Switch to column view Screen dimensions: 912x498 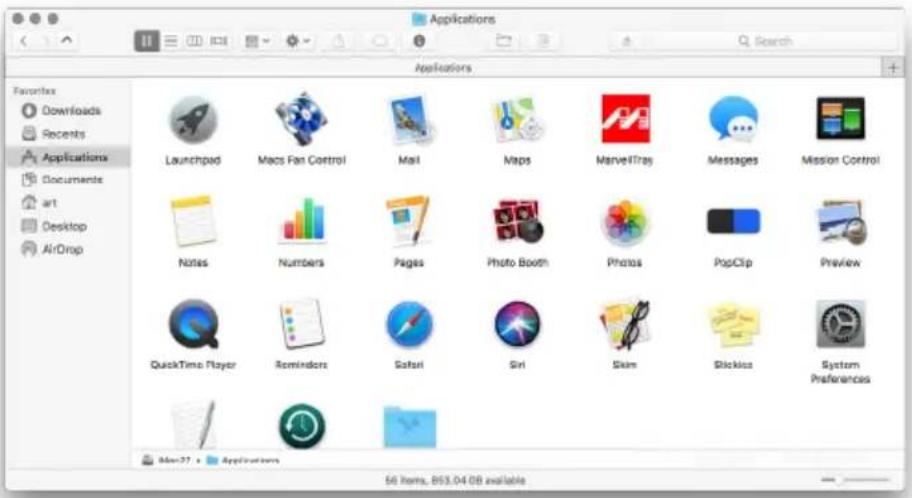tap(194, 41)
